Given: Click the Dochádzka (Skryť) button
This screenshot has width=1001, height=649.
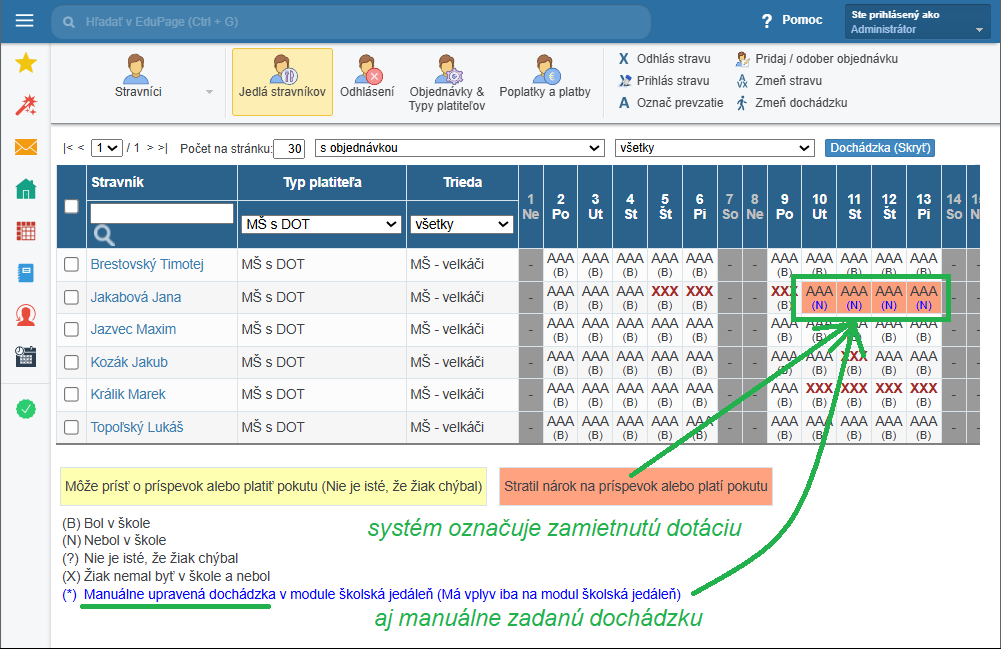Looking at the screenshot, I should 880,148.
